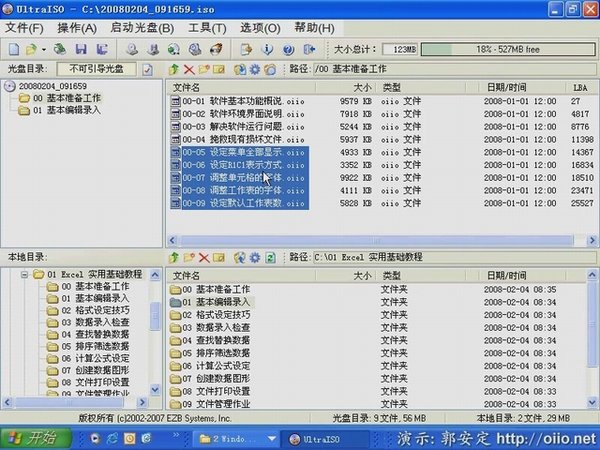Screen dimensions: 600x450
Task: Click the Add files toolbar icon
Action: (x=246, y=49)
